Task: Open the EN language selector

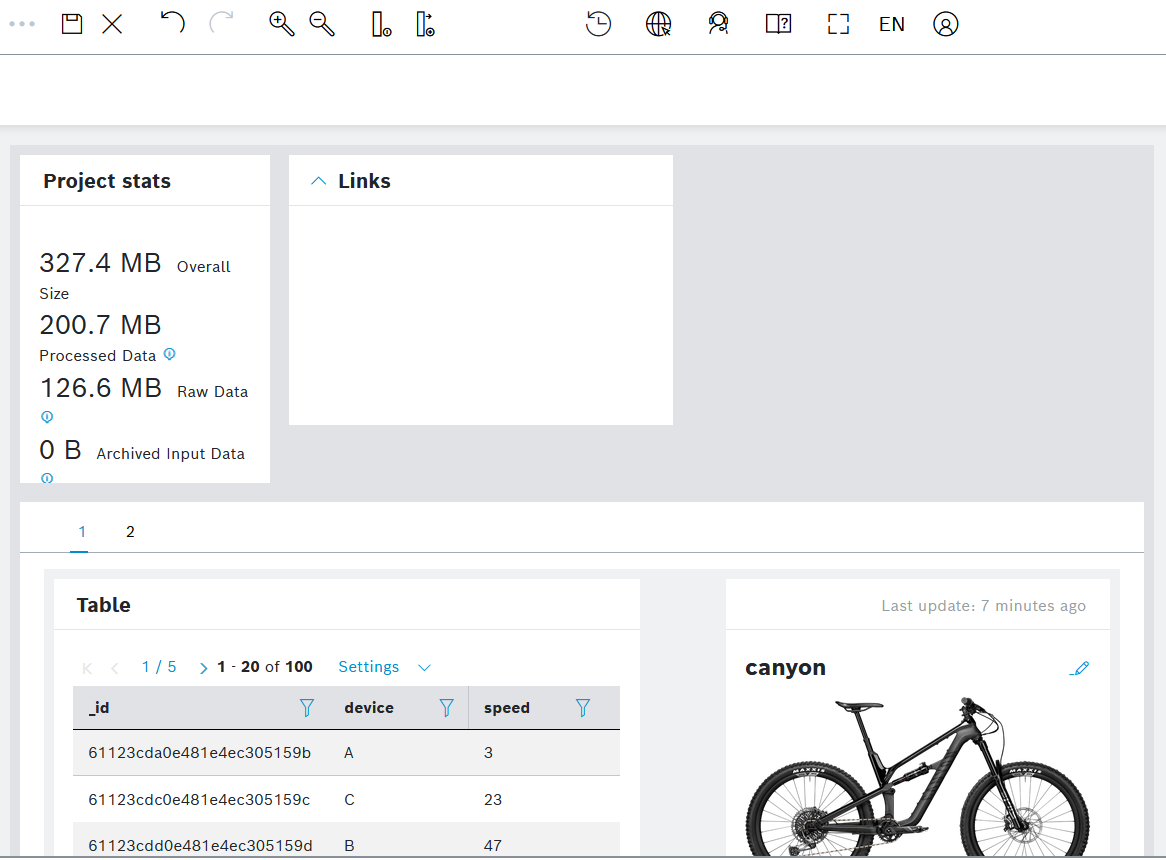Action: pyautogui.click(x=891, y=24)
